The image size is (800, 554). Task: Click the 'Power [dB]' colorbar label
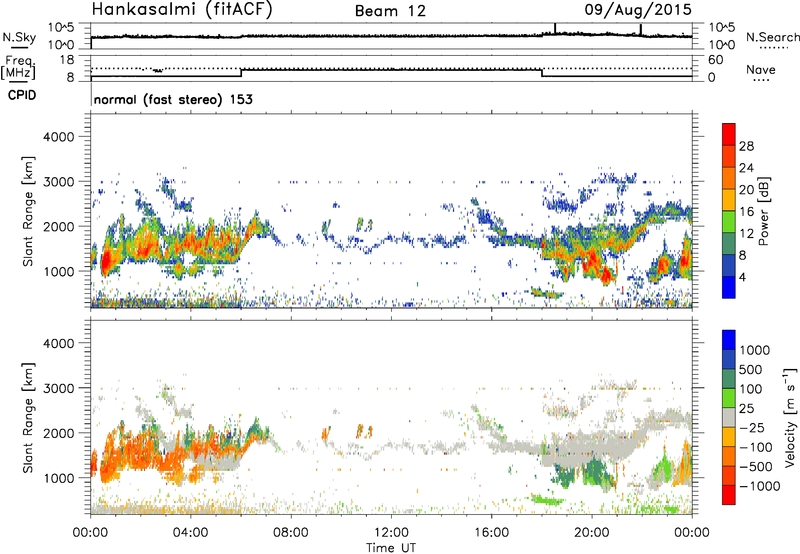pyautogui.click(x=764, y=211)
